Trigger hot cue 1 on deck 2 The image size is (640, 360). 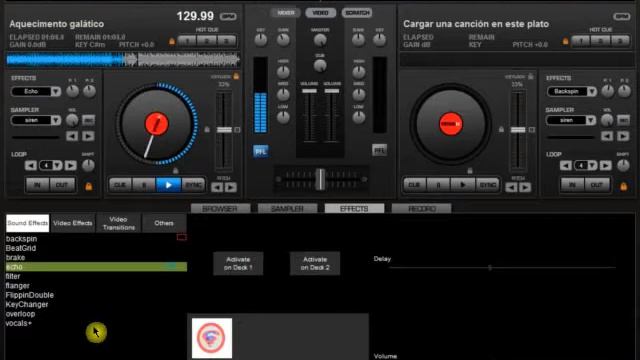pos(581,41)
